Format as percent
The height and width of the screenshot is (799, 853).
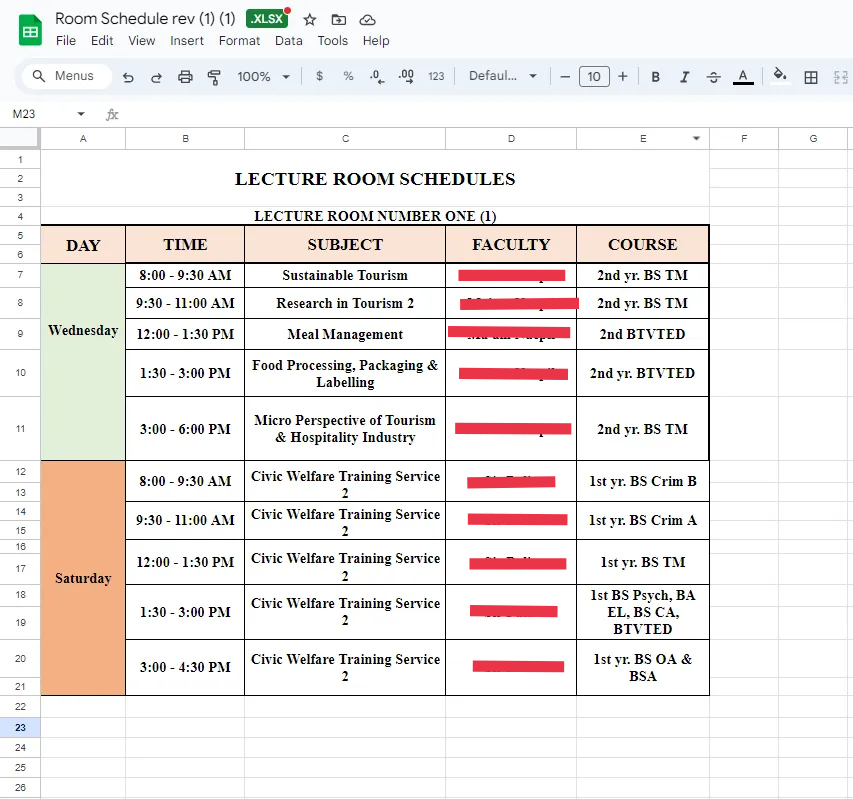pyautogui.click(x=348, y=76)
